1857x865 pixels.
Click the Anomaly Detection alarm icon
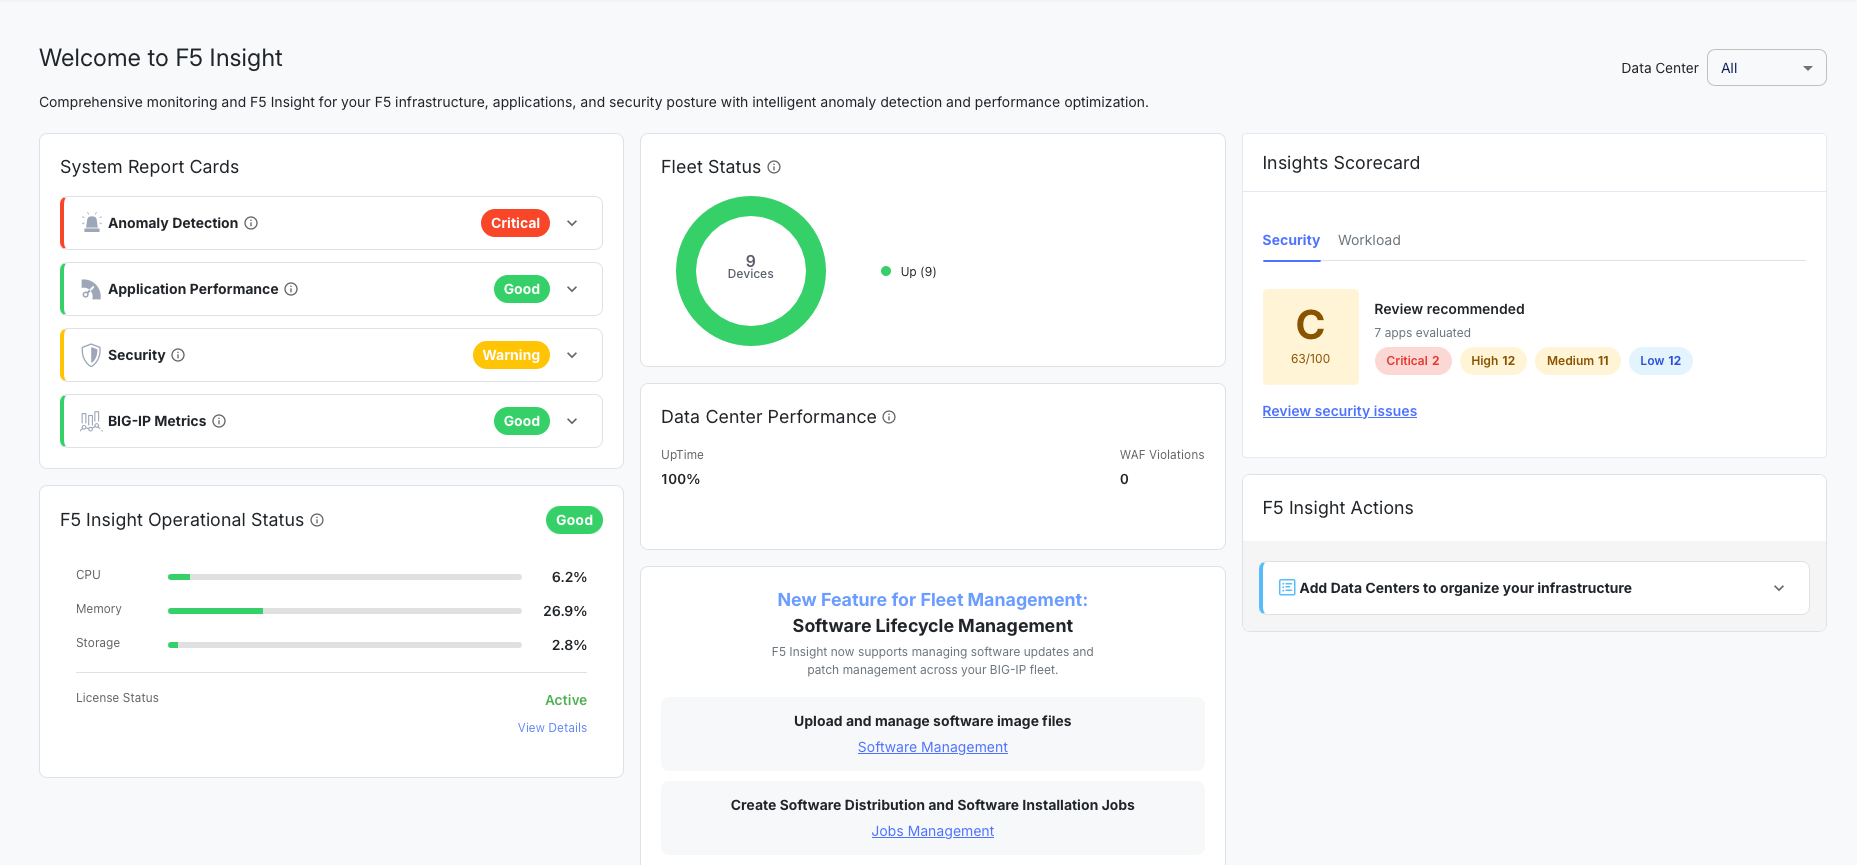tap(91, 223)
